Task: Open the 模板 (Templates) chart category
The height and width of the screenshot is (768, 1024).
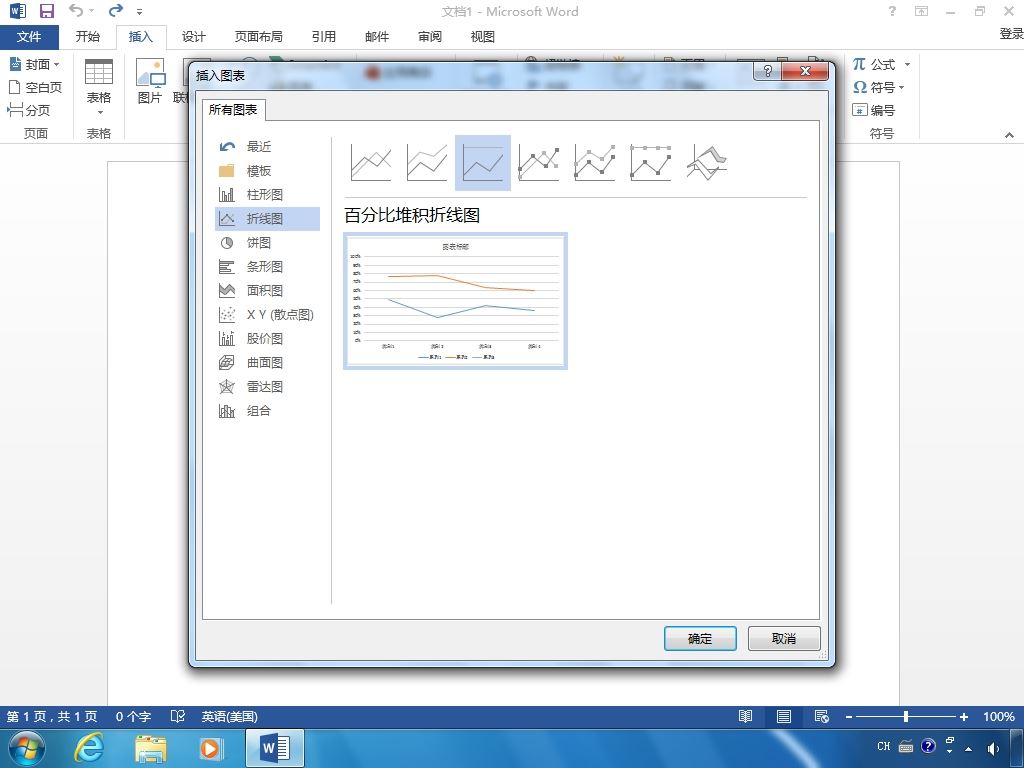Action: click(x=267, y=170)
